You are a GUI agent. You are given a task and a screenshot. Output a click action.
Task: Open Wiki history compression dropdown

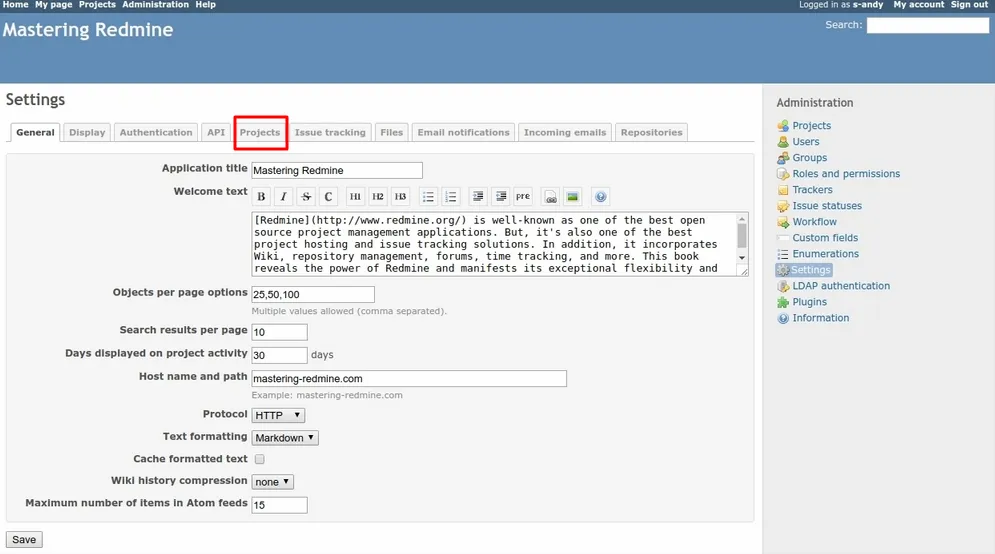pyautogui.click(x=272, y=482)
